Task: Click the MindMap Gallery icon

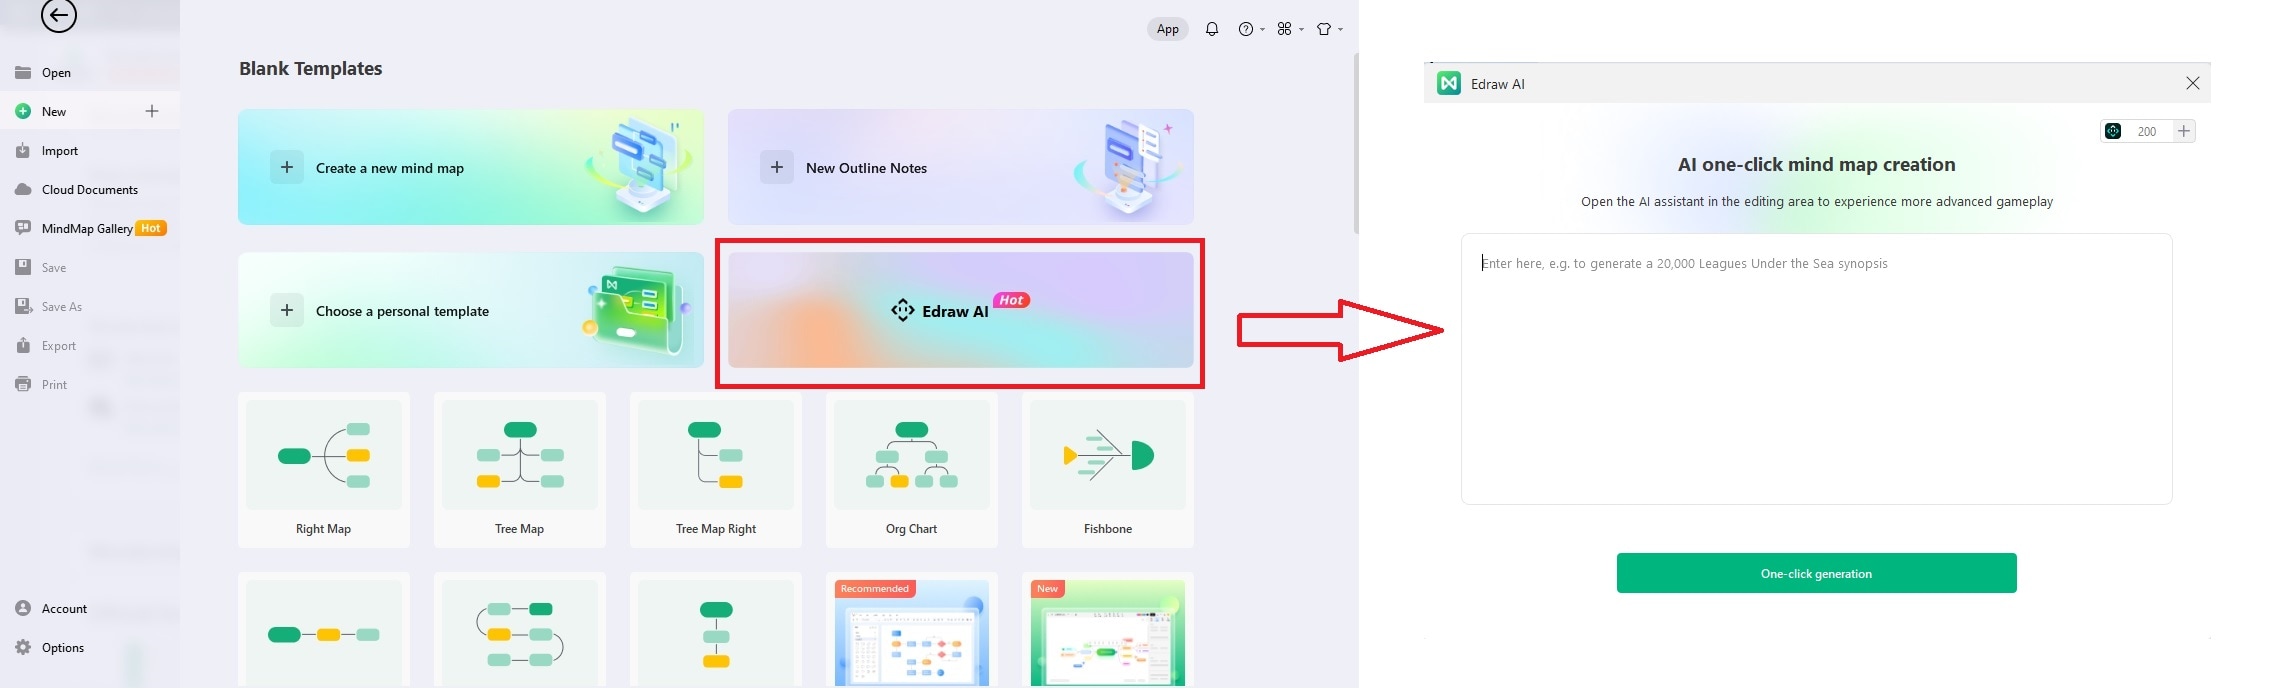Action: (23, 229)
